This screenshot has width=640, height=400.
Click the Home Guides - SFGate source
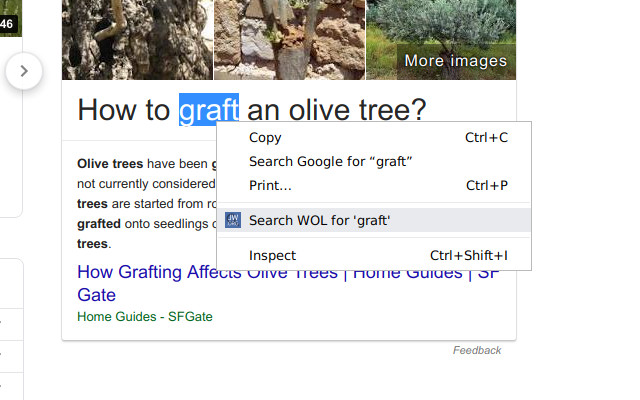(145, 317)
